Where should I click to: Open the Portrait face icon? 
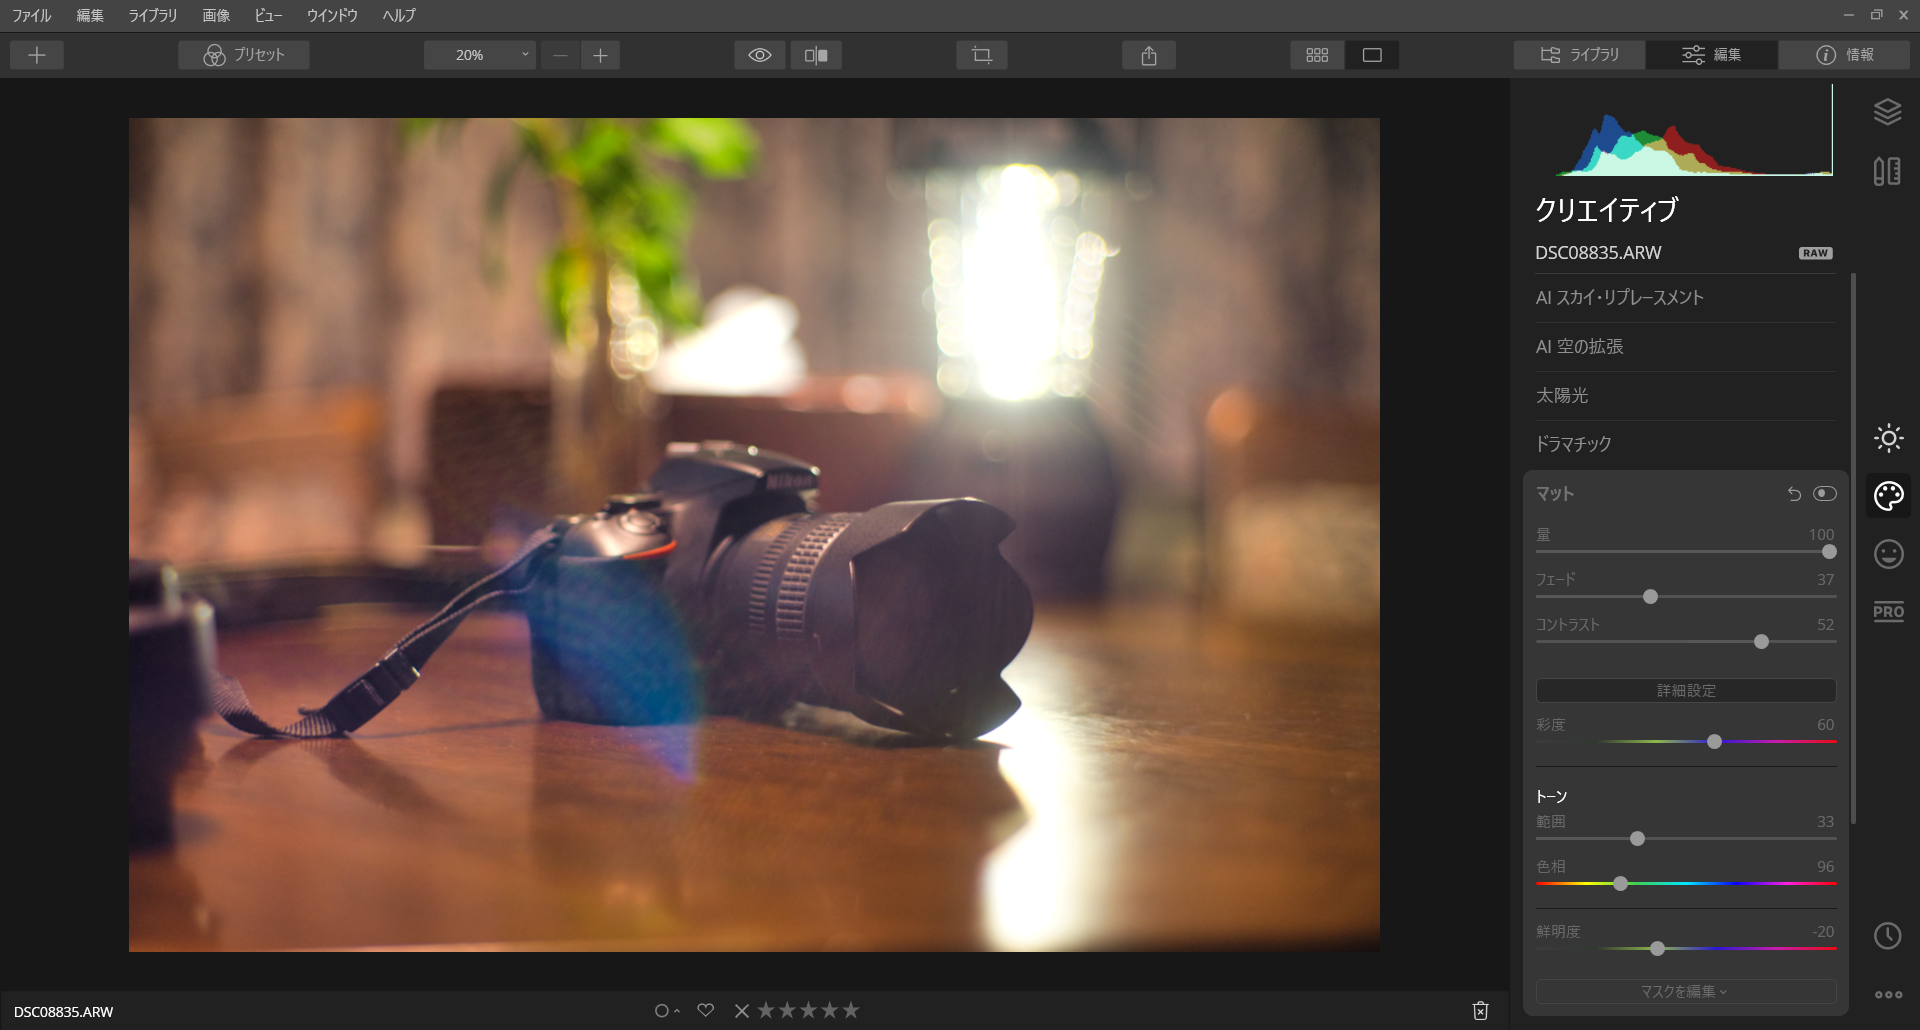[1888, 554]
